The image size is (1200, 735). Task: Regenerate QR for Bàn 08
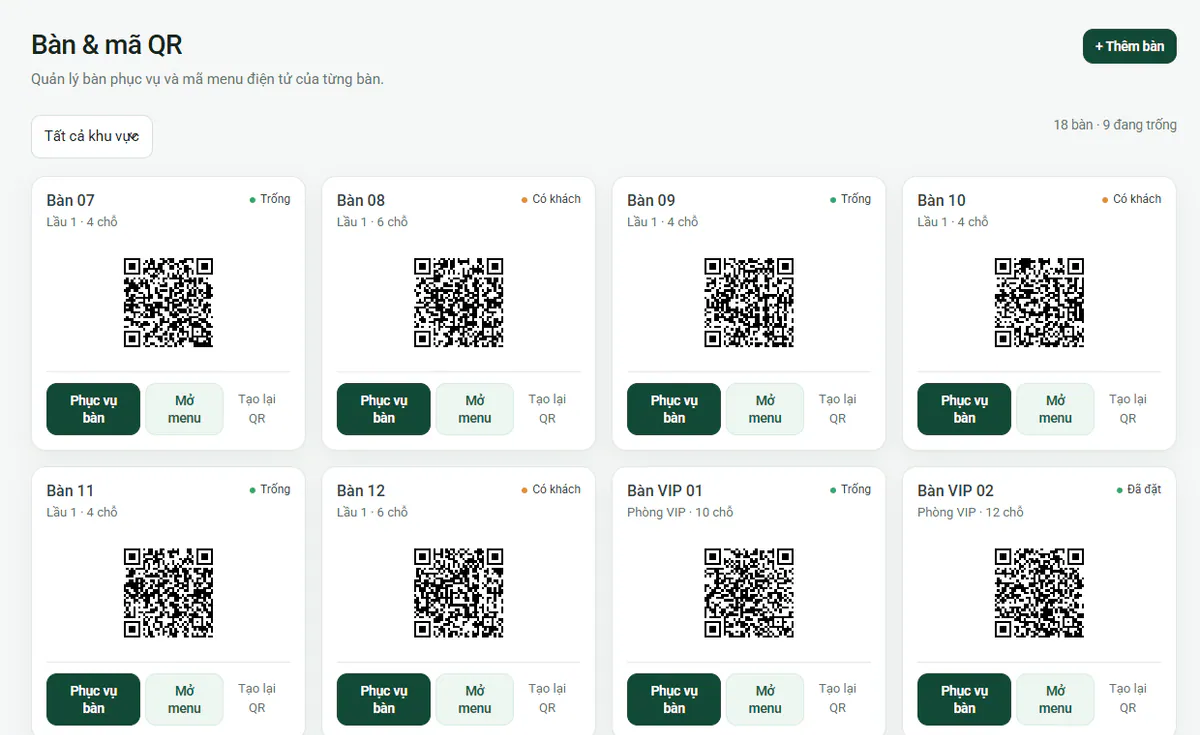[547, 409]
